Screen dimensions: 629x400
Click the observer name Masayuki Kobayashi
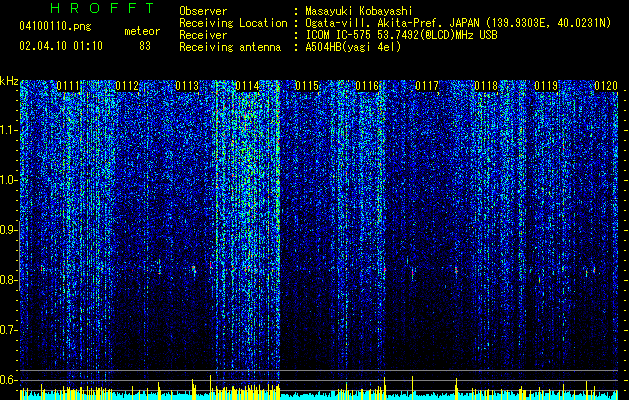point(359,11)
